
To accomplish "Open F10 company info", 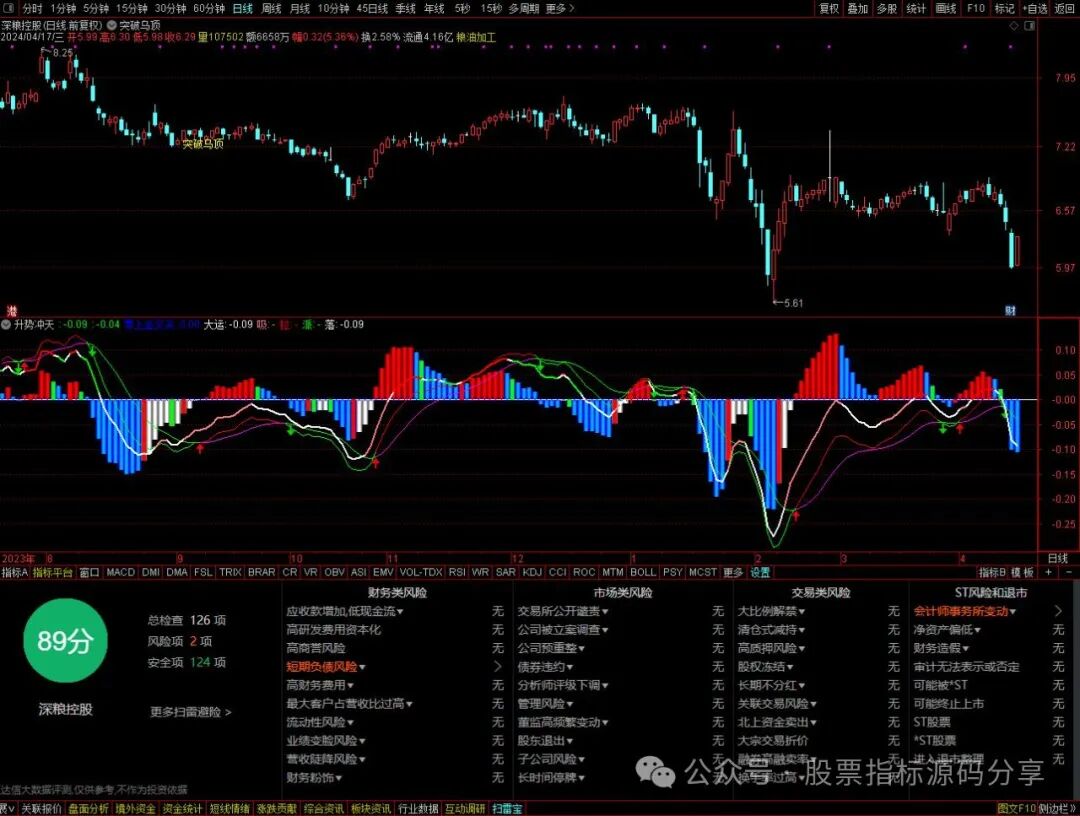I will pos(976,8).
